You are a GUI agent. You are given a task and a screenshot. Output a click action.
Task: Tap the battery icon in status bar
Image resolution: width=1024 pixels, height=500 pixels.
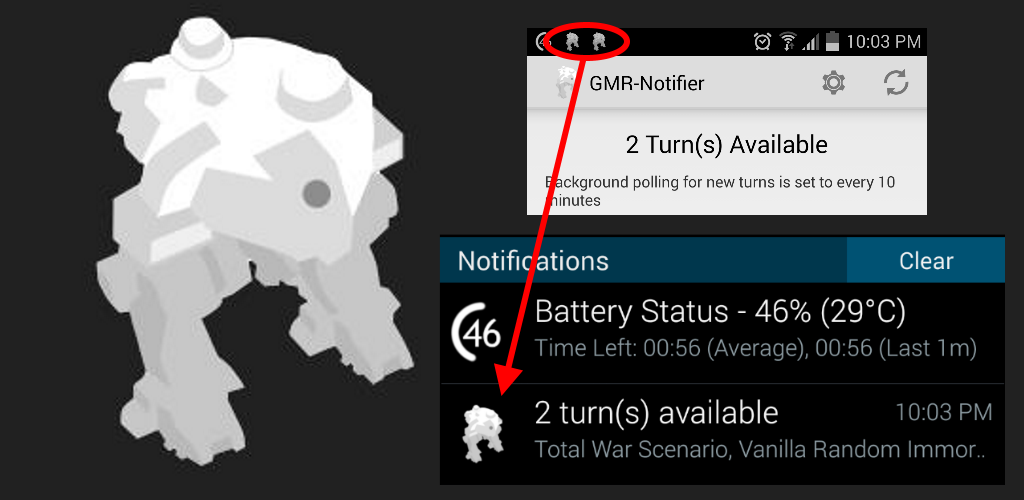832,42
